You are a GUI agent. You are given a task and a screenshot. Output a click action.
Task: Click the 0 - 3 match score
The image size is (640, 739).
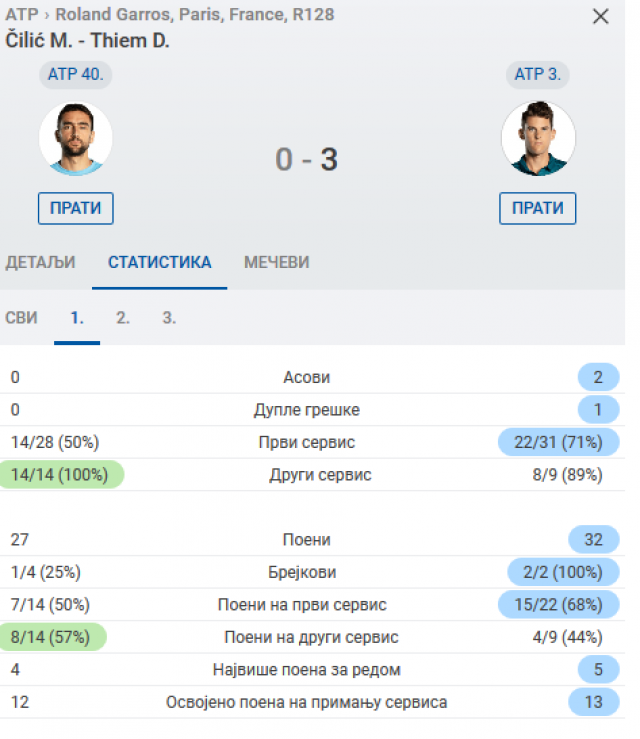click(x=306, y=159)
